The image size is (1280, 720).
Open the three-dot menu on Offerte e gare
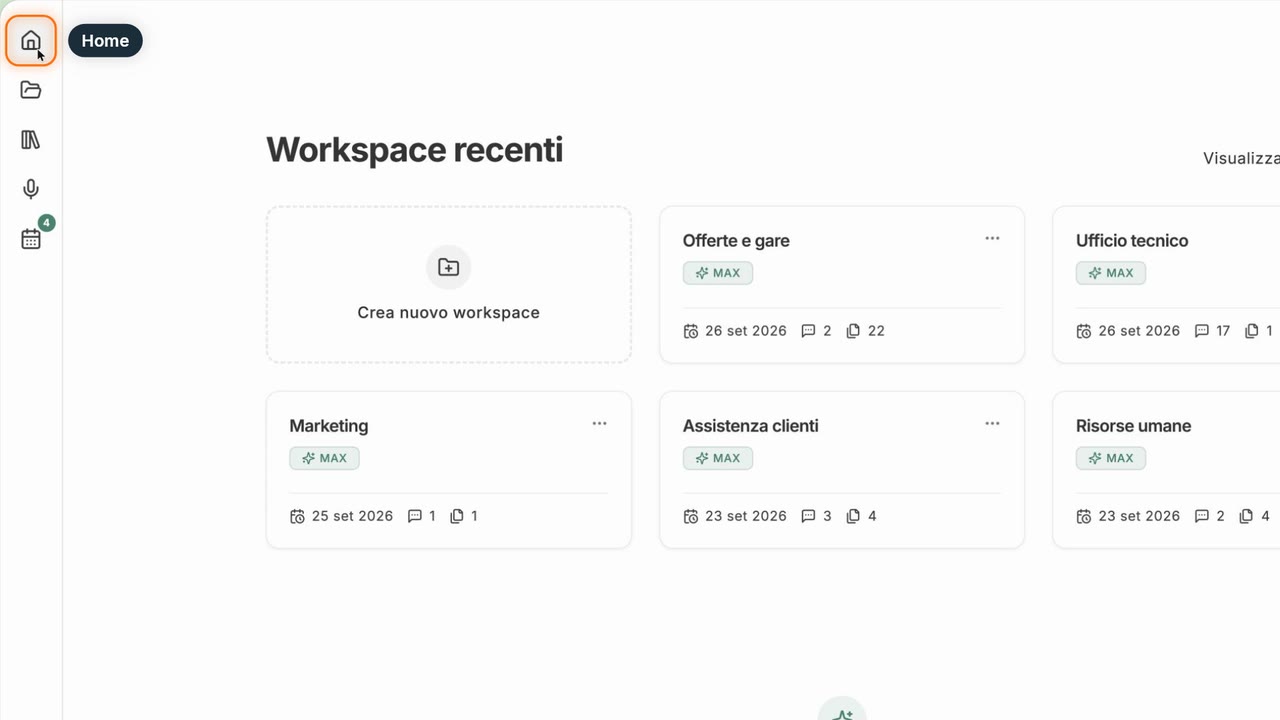[992, 238]
